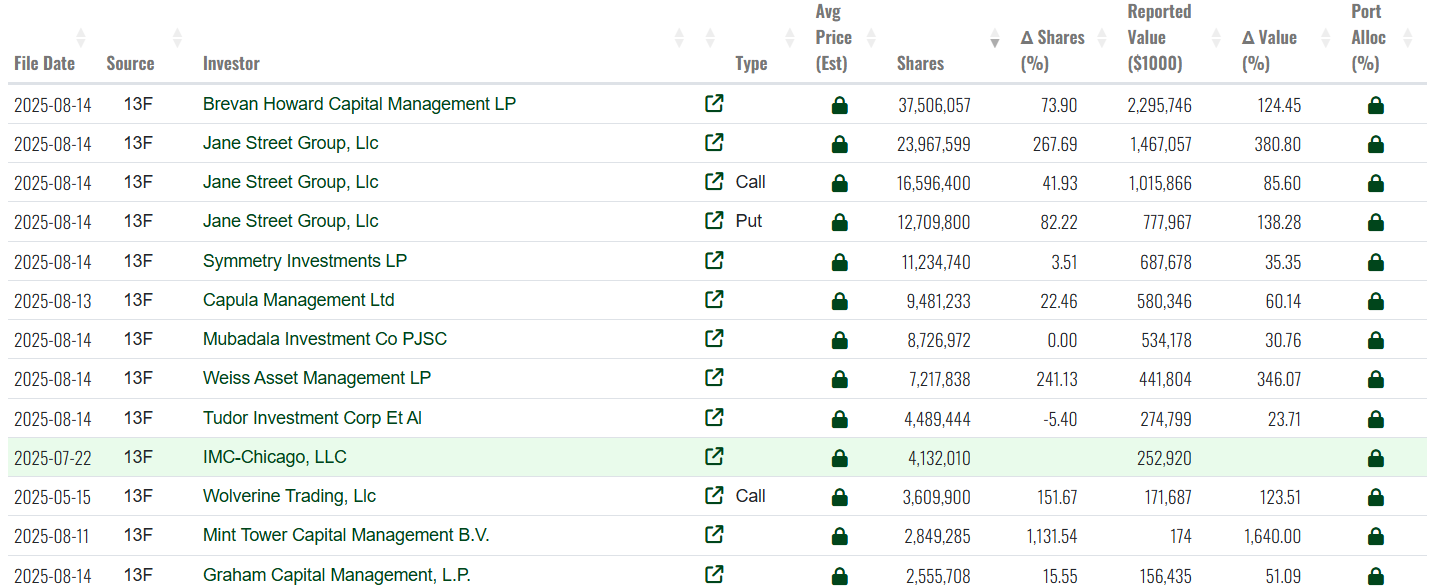Click locked Avg Price icon for Symmetry Investments
This screenshot has width=1435, height=586.
840,262
